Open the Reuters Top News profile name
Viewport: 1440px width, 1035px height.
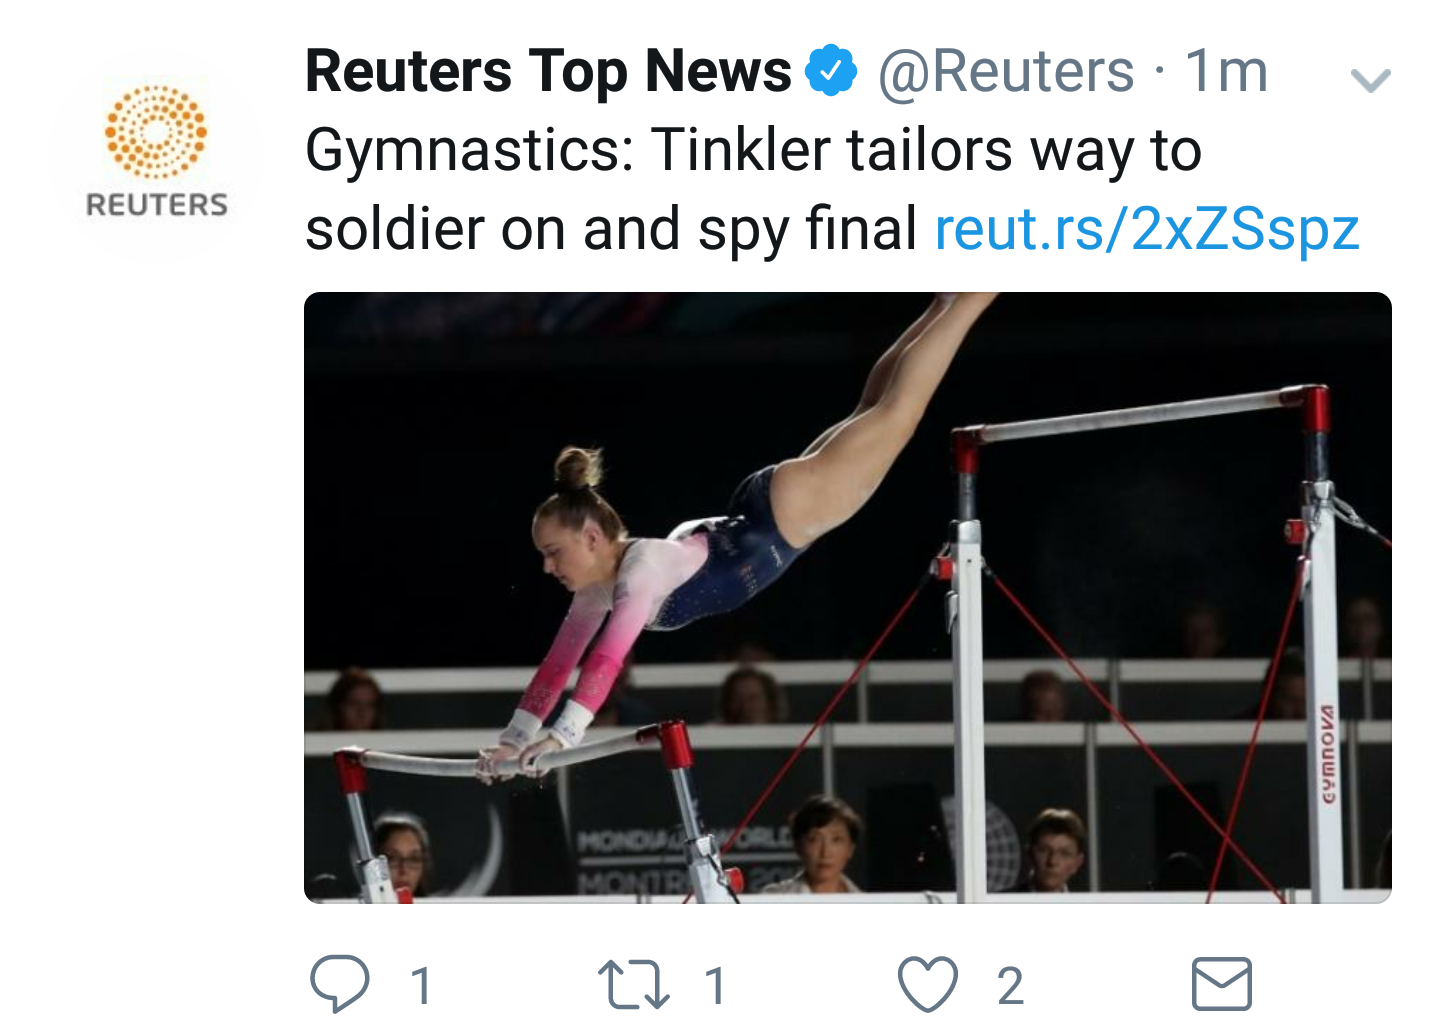548,71
